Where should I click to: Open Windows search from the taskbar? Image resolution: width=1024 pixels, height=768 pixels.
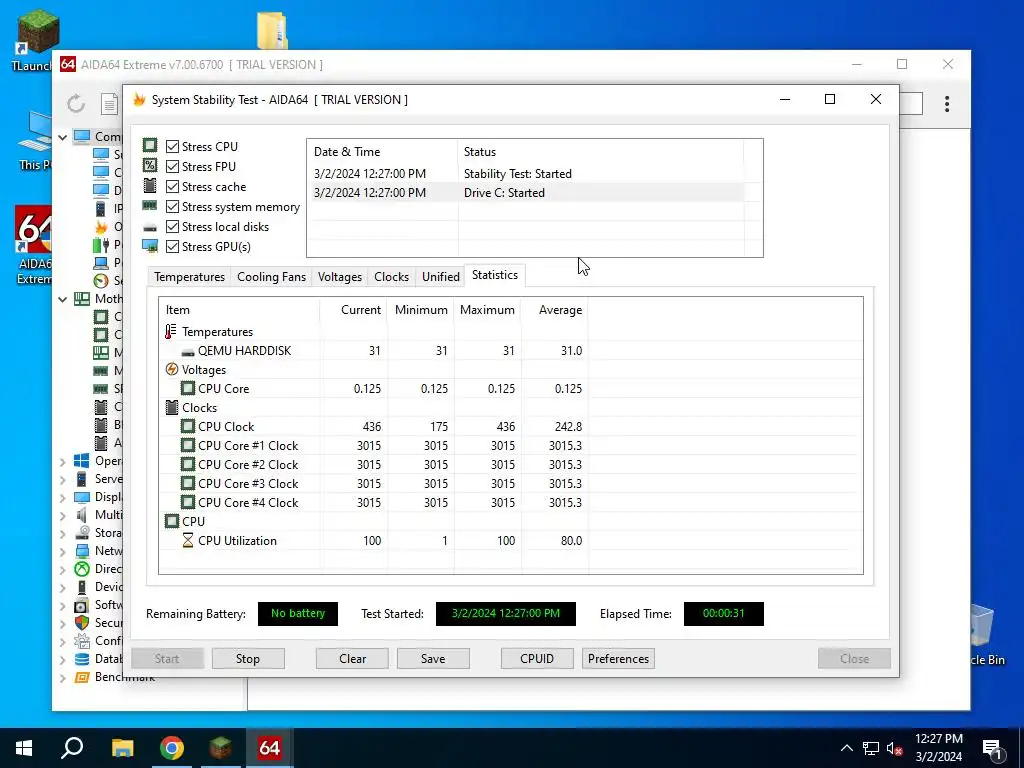[x=72, y=748]
